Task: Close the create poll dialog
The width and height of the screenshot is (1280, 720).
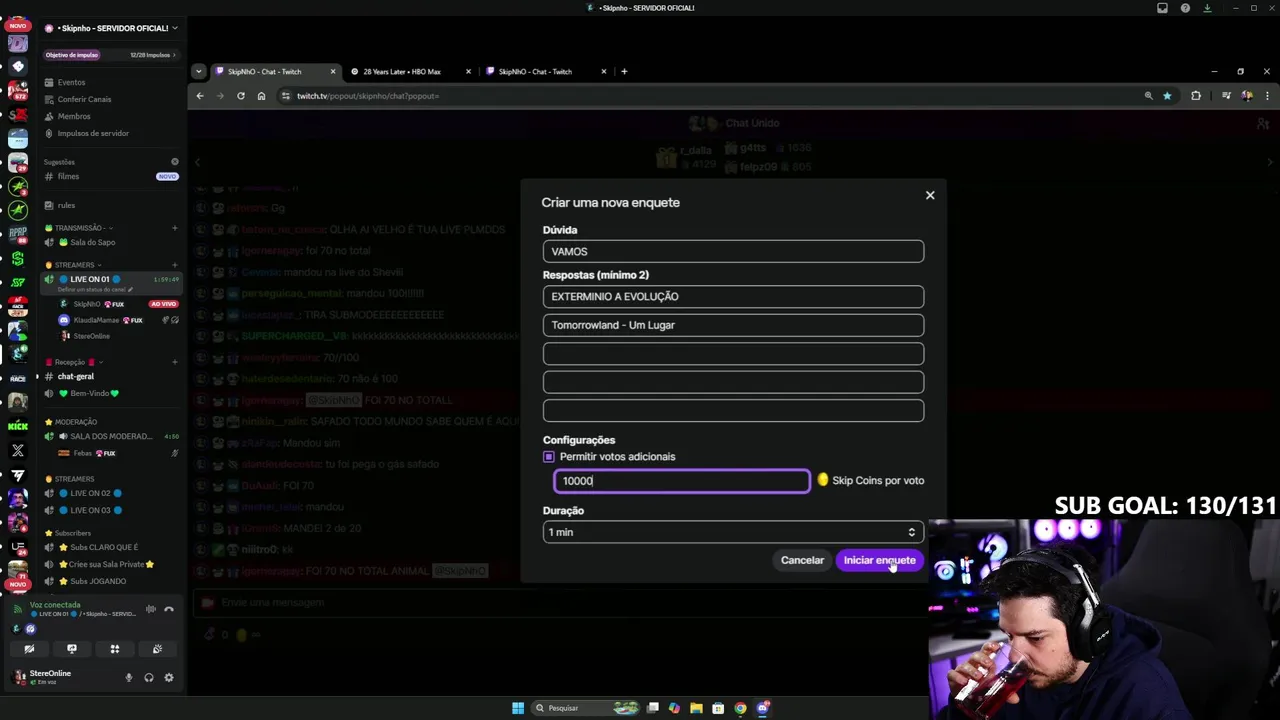Action: click(930, 195)
